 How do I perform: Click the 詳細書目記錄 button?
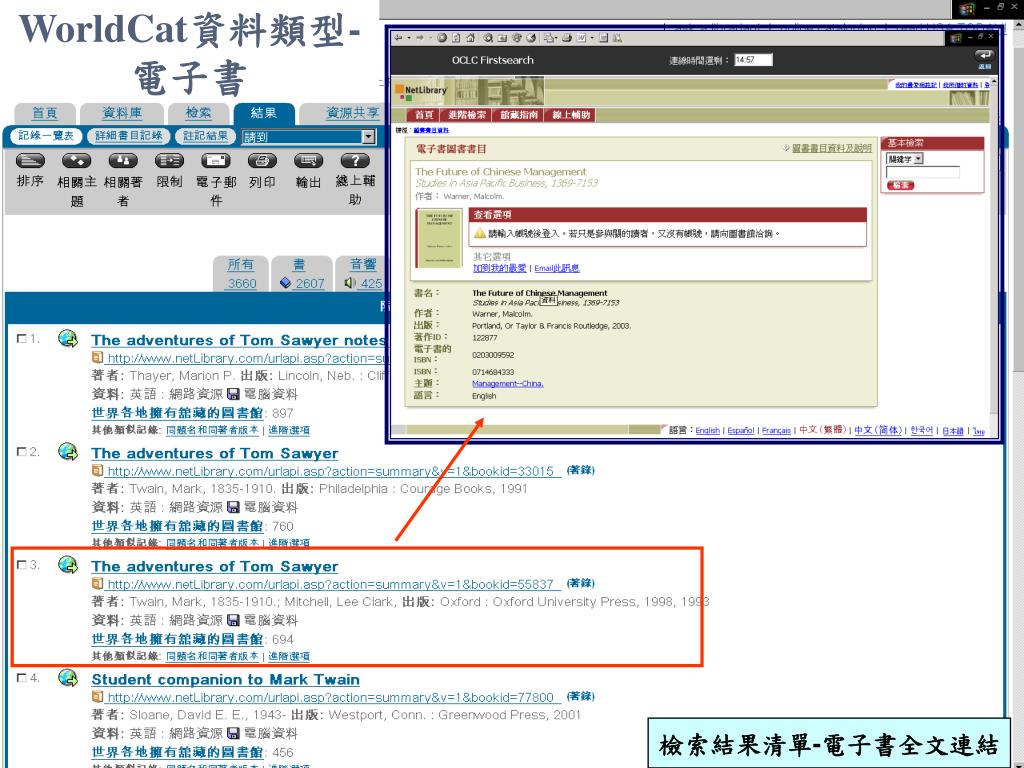[x=129, y=136]
